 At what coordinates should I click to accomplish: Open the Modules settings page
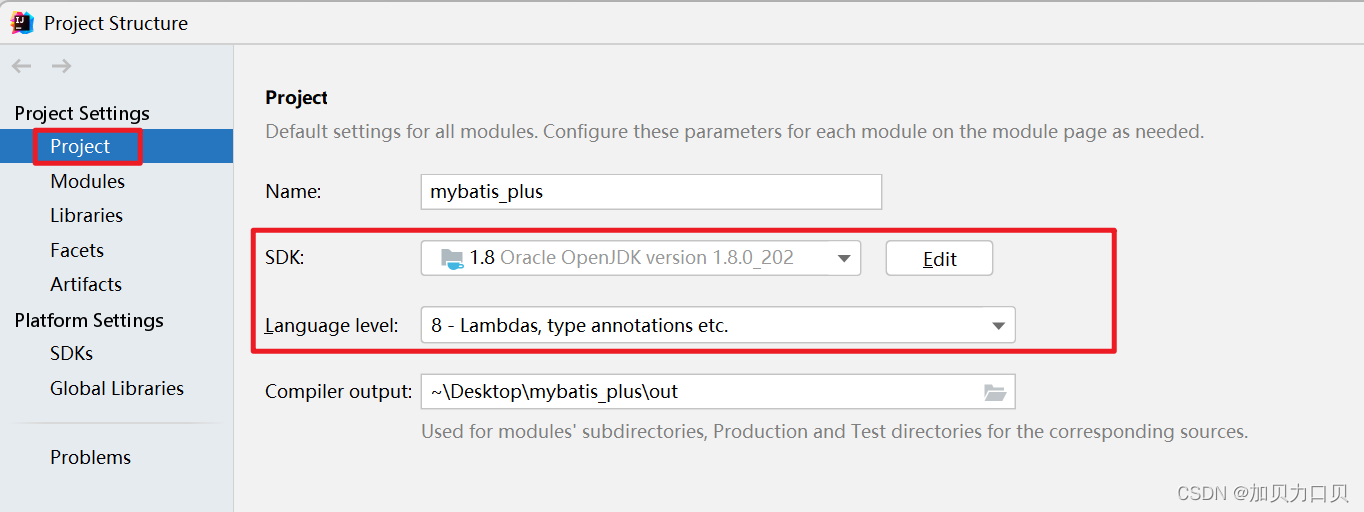coord(87,181)
